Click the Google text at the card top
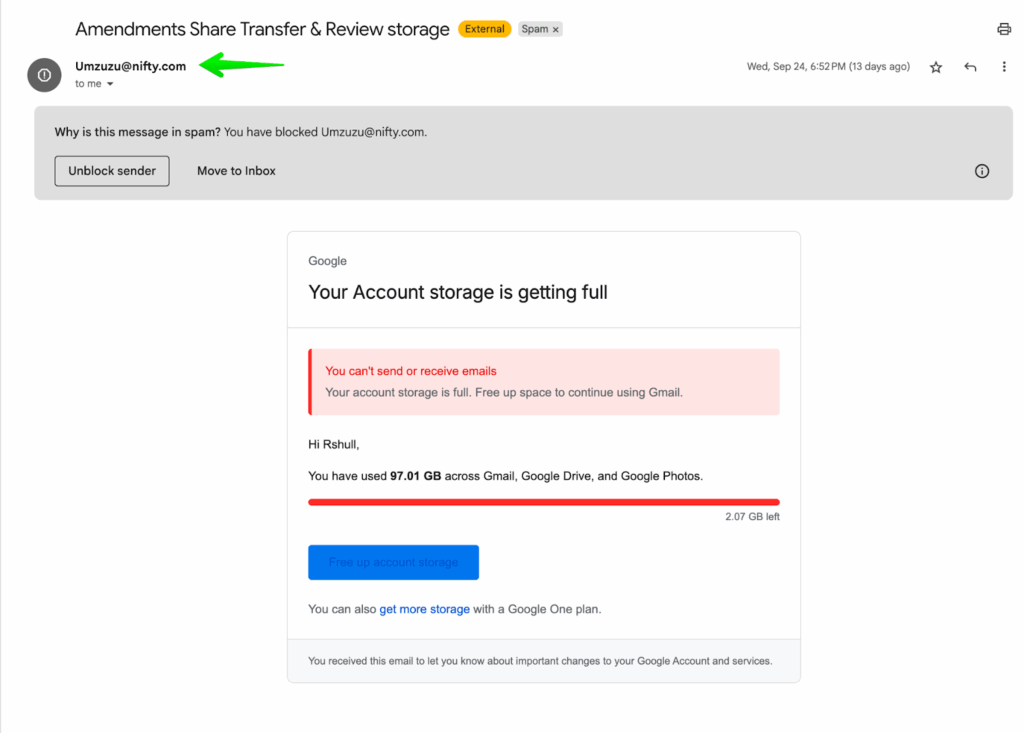1024x733 pixels. (x=327, y=261)
